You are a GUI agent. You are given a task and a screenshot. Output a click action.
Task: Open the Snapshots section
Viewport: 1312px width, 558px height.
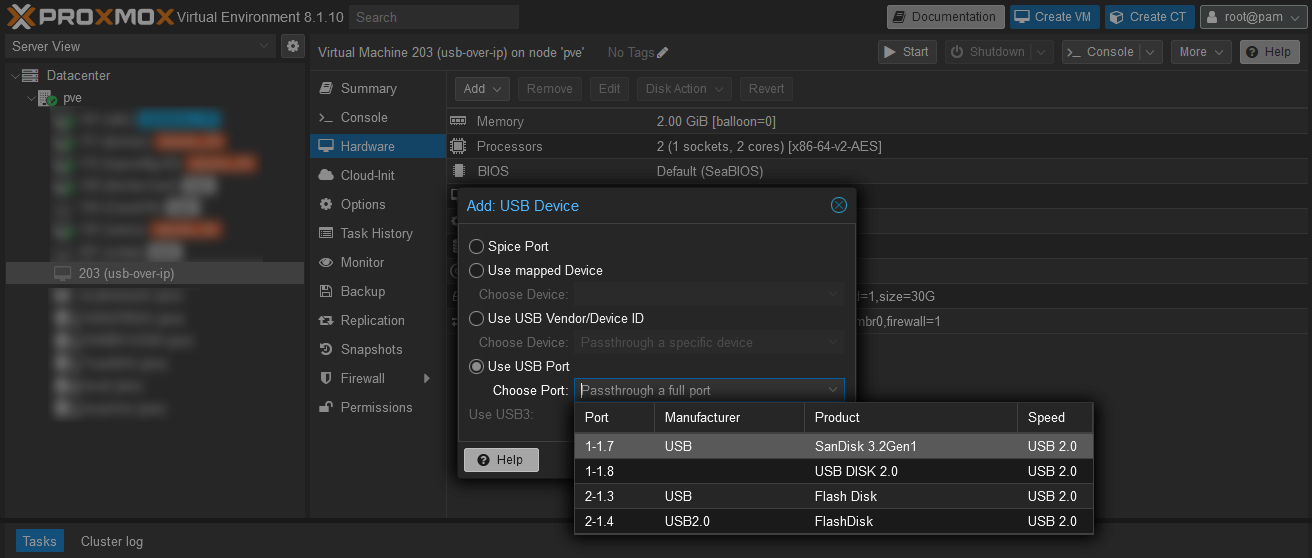coord(371,349)
